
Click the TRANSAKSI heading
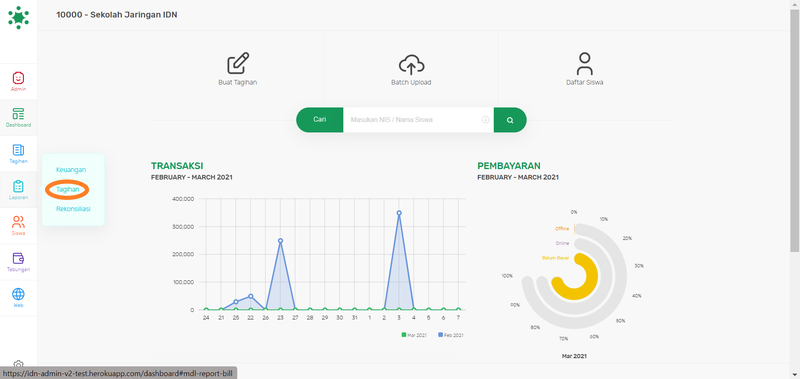(177, 166)
